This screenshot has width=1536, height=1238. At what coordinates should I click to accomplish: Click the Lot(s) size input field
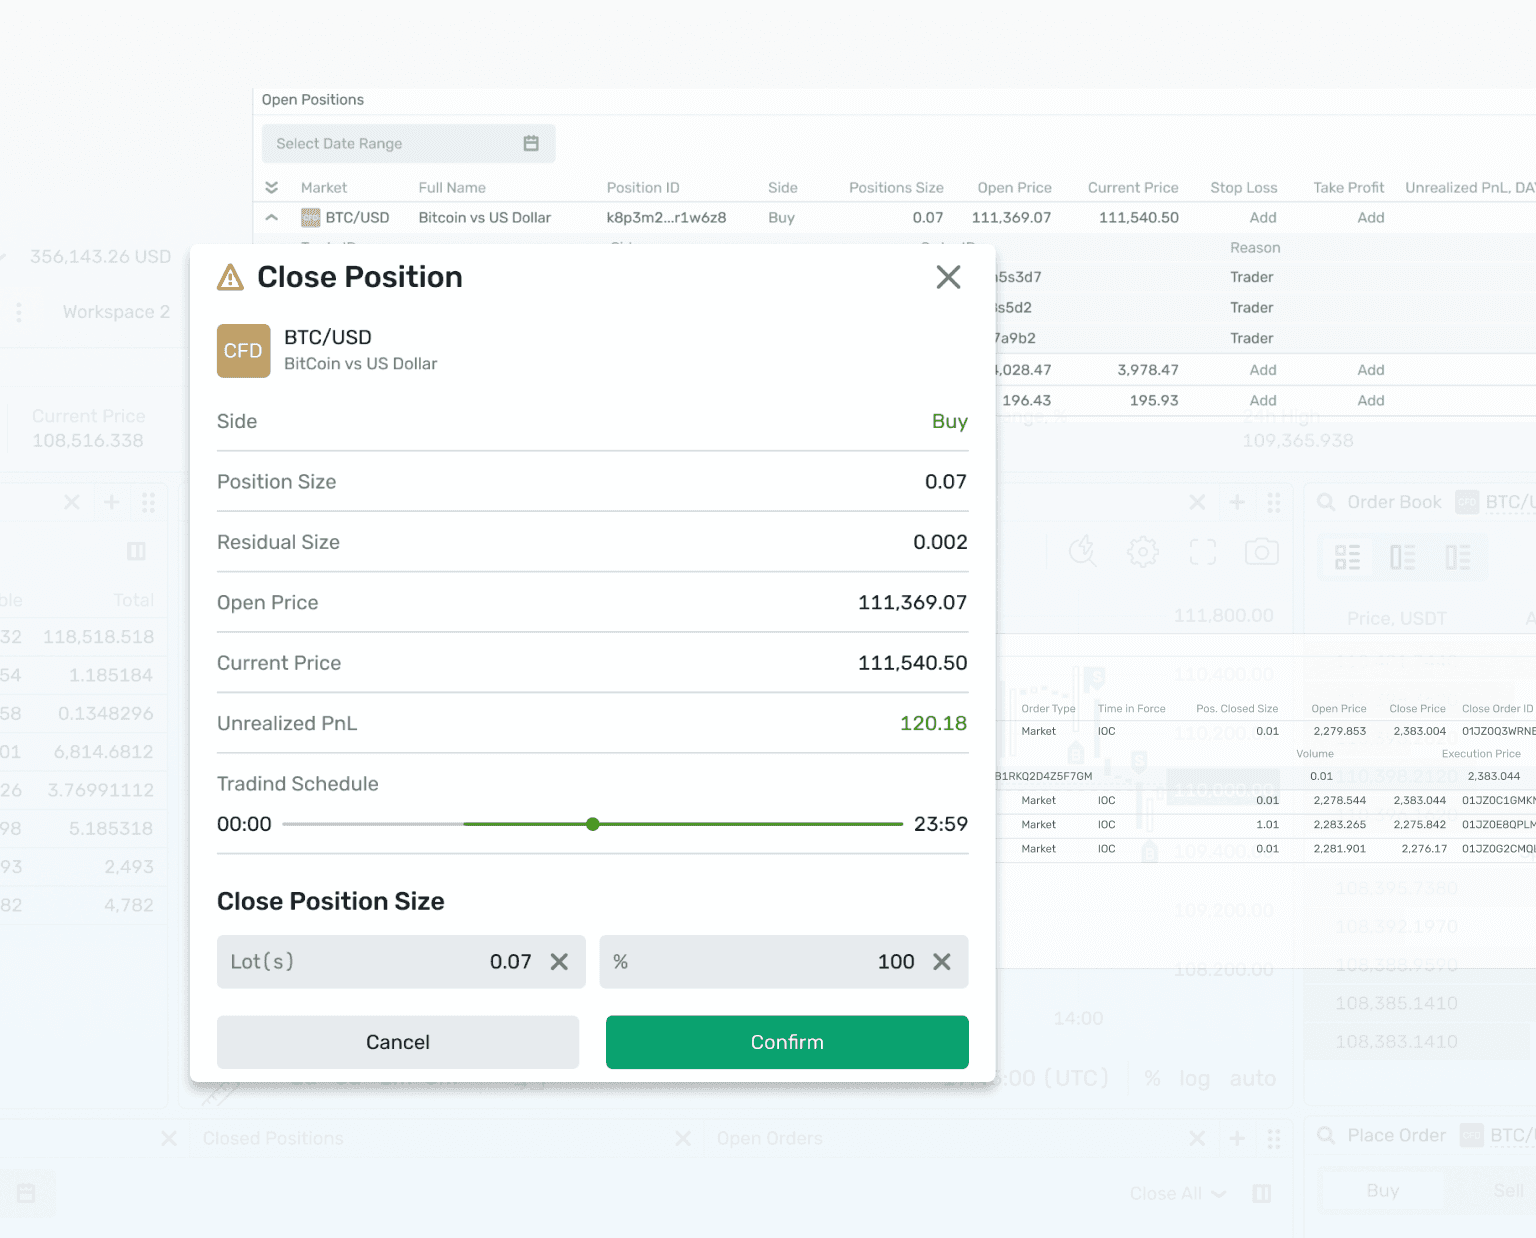pos(401,962)
